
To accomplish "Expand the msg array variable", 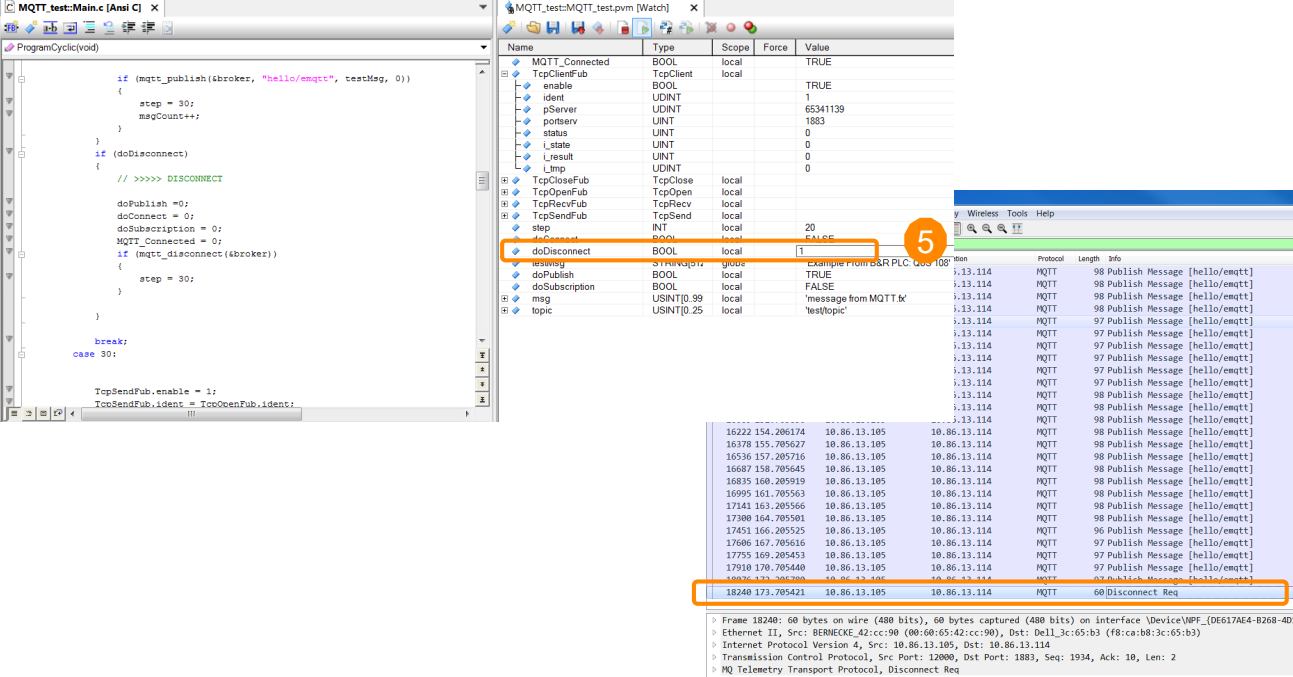I will click(x=505, y=299).
